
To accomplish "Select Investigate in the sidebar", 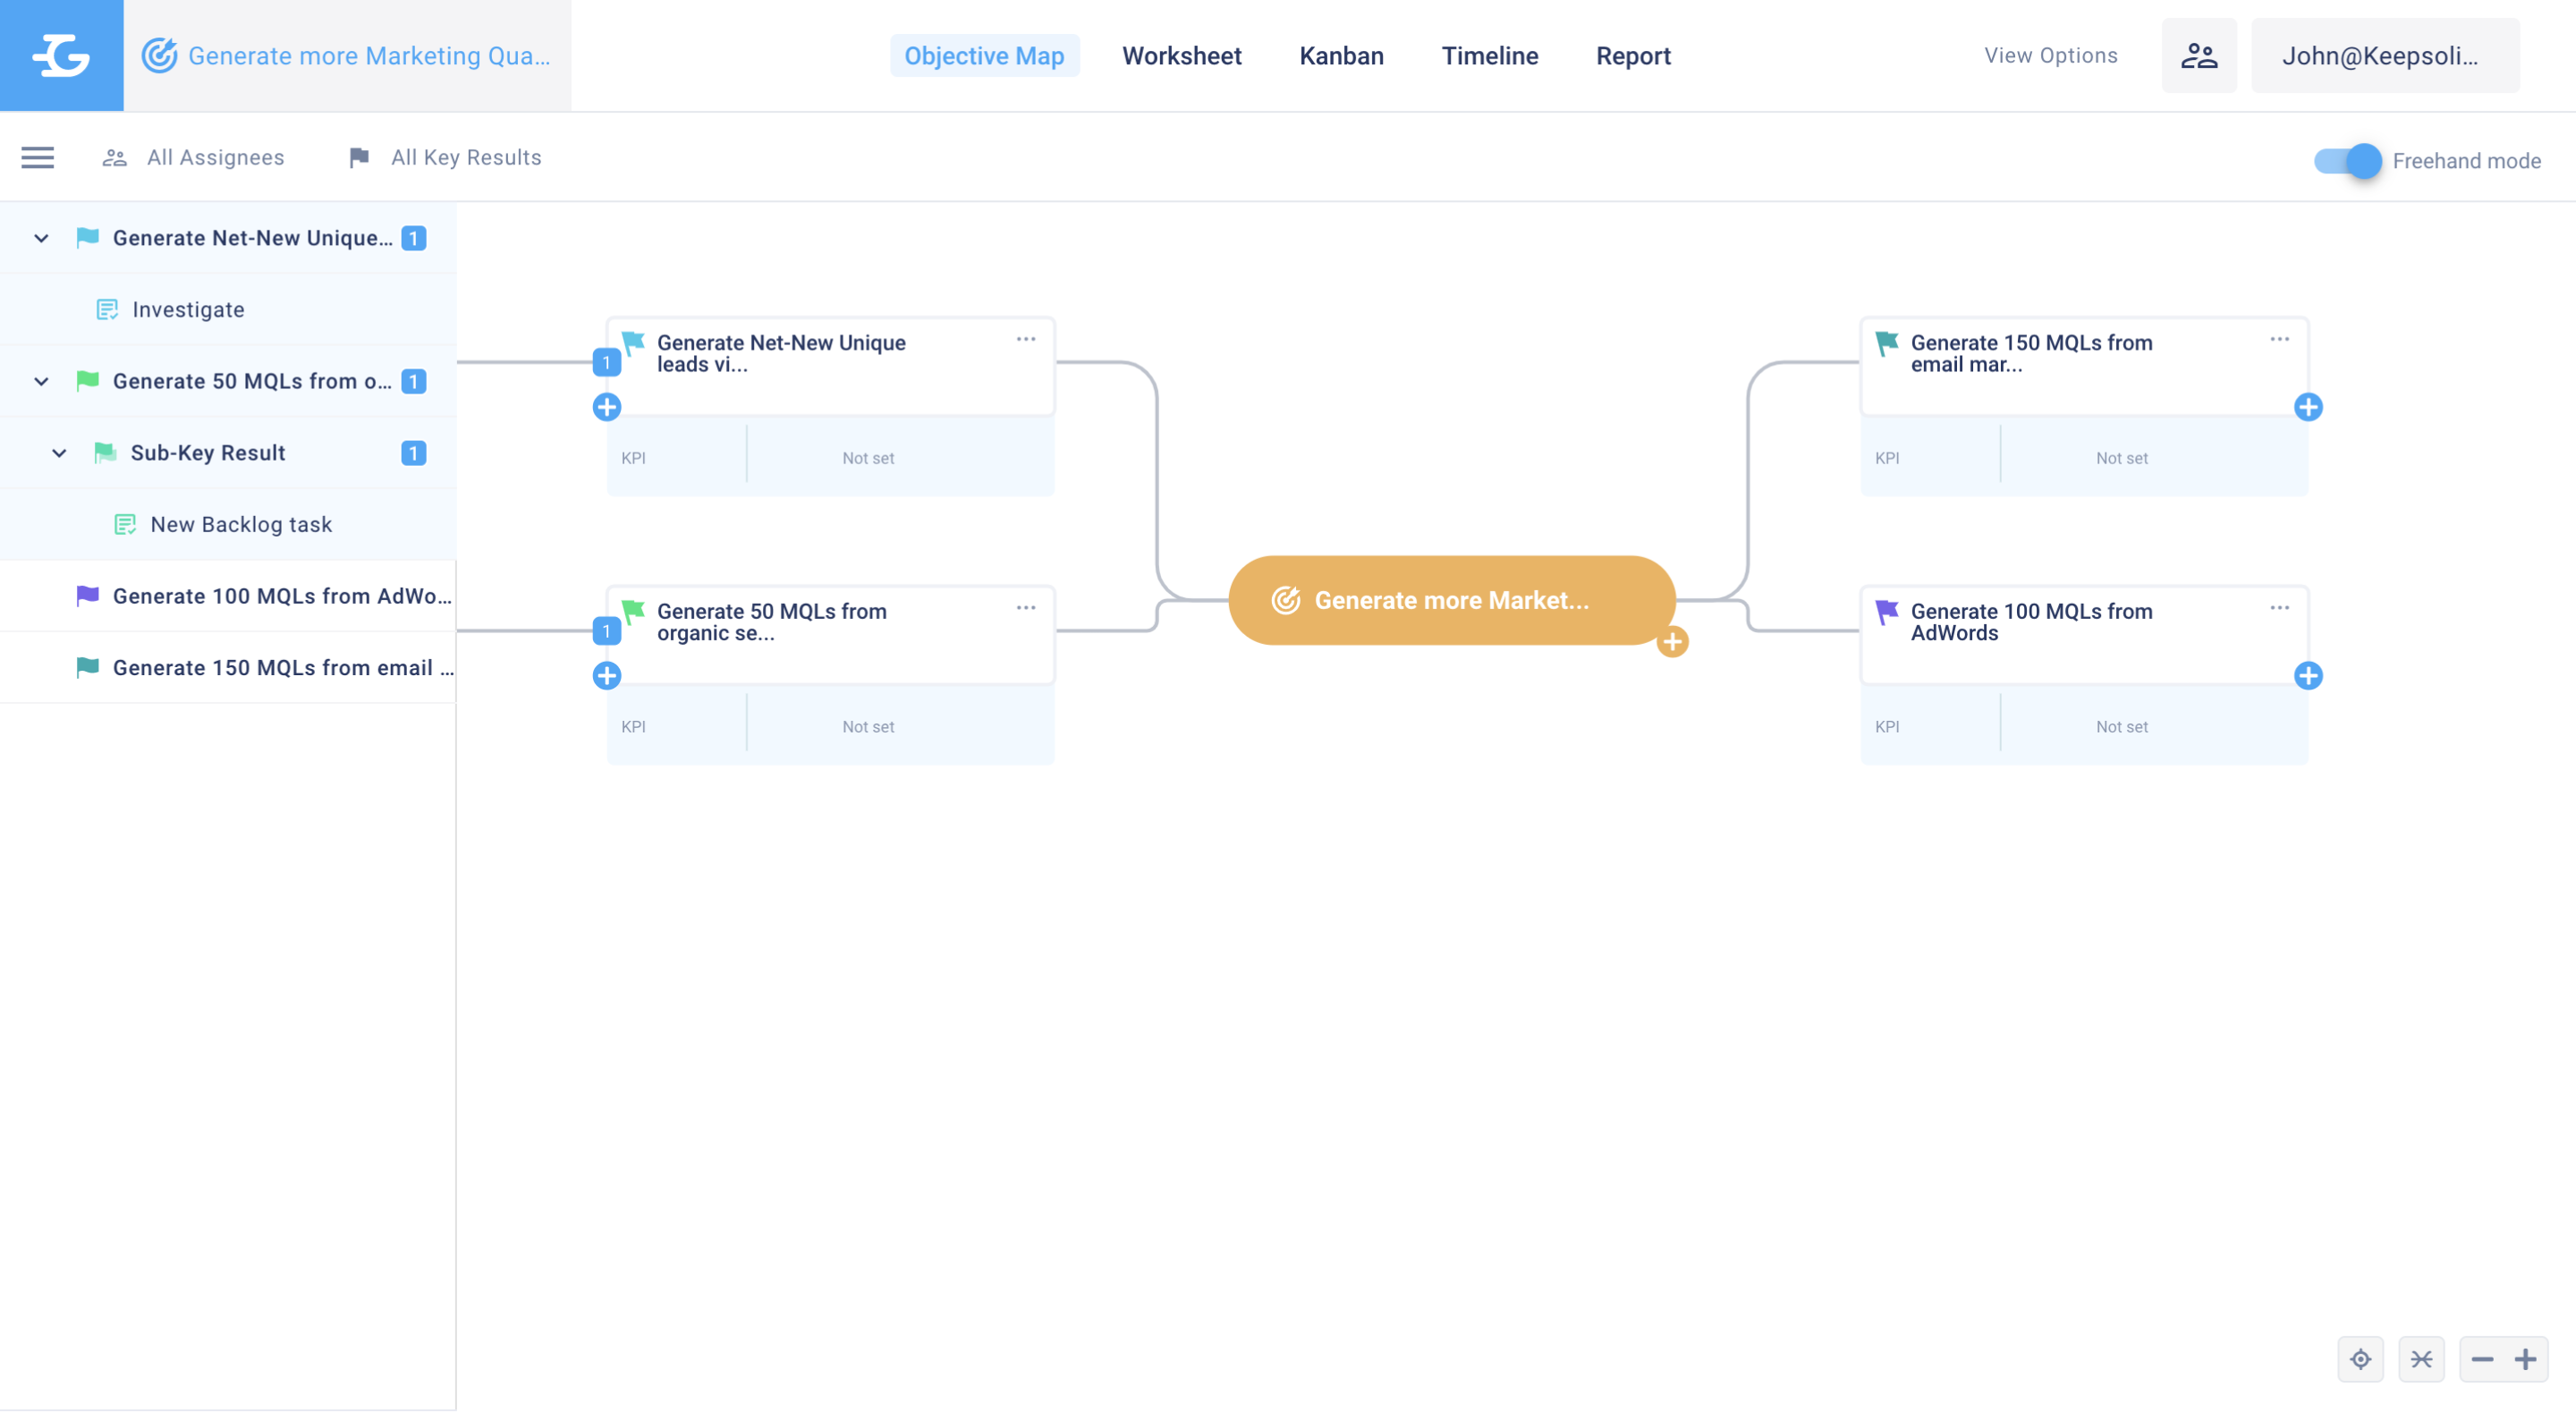I will (188, 310).
